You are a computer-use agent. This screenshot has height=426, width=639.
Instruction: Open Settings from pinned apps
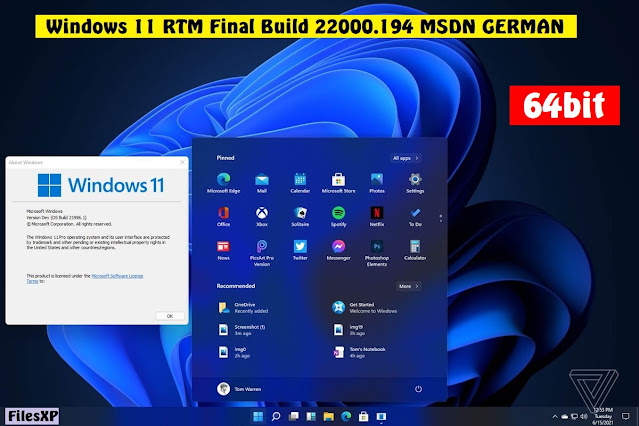click(415, 183)
